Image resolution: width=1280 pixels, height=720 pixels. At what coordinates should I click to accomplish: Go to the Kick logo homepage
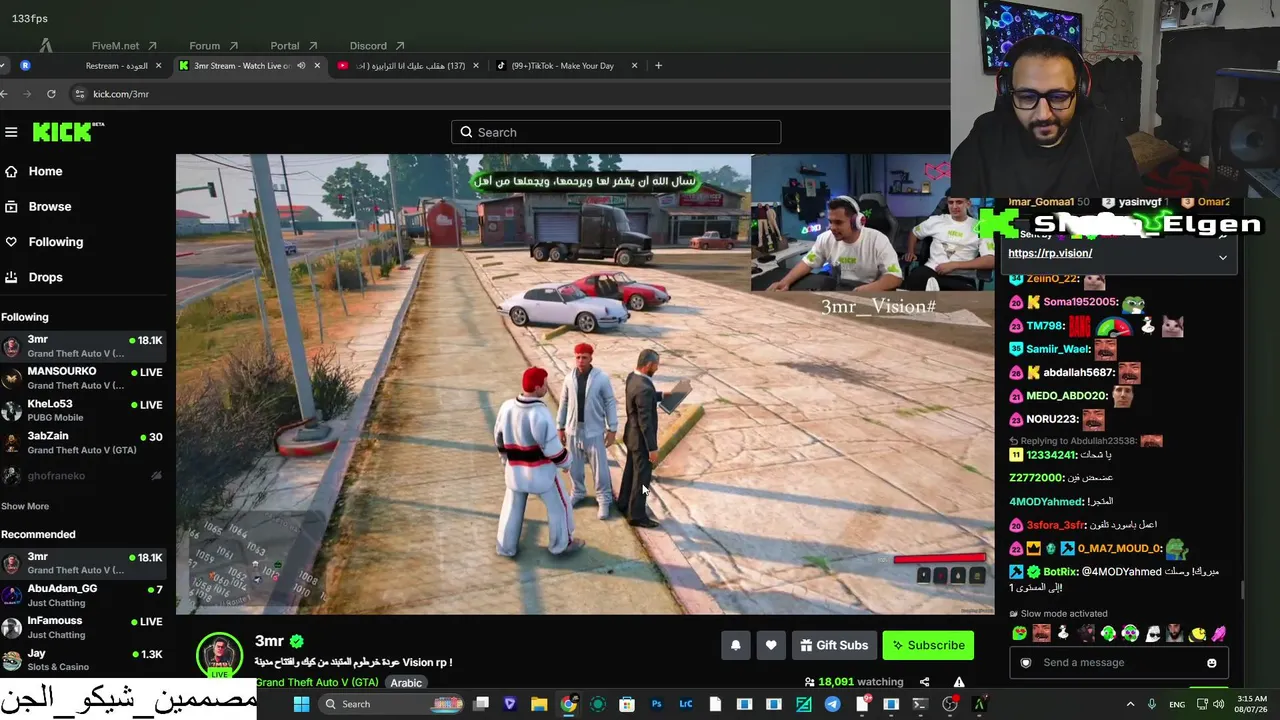(x=68, y=132)
